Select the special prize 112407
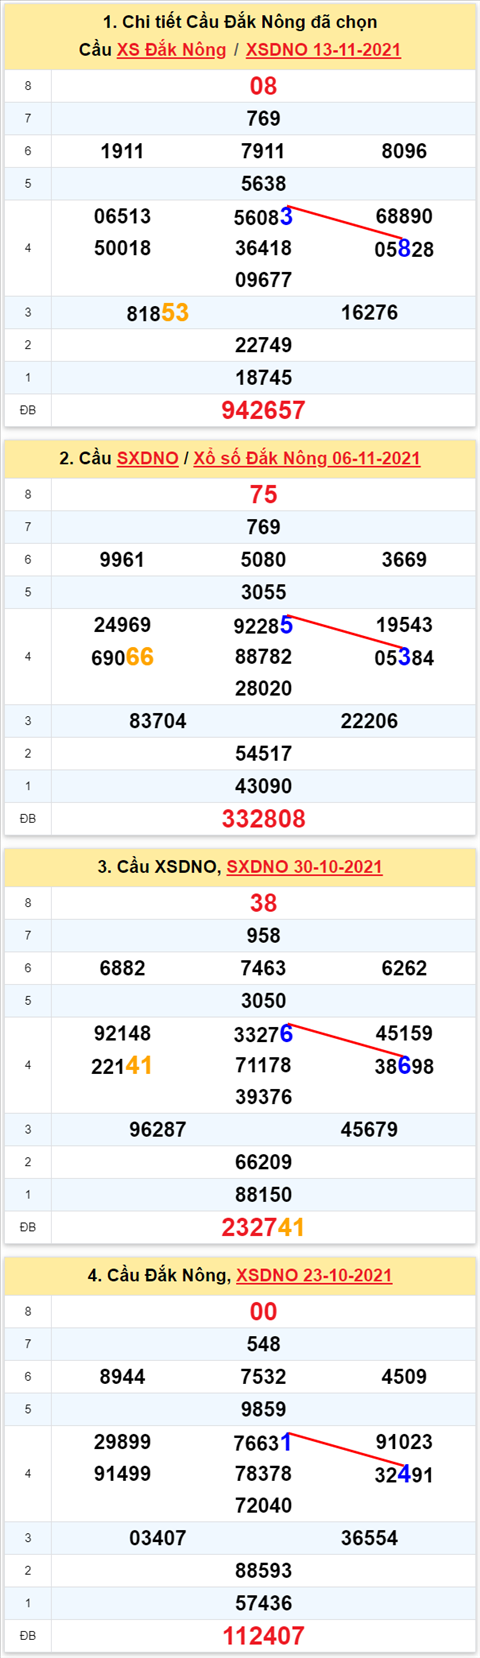480x1658 pixels. coord(263,1636)
